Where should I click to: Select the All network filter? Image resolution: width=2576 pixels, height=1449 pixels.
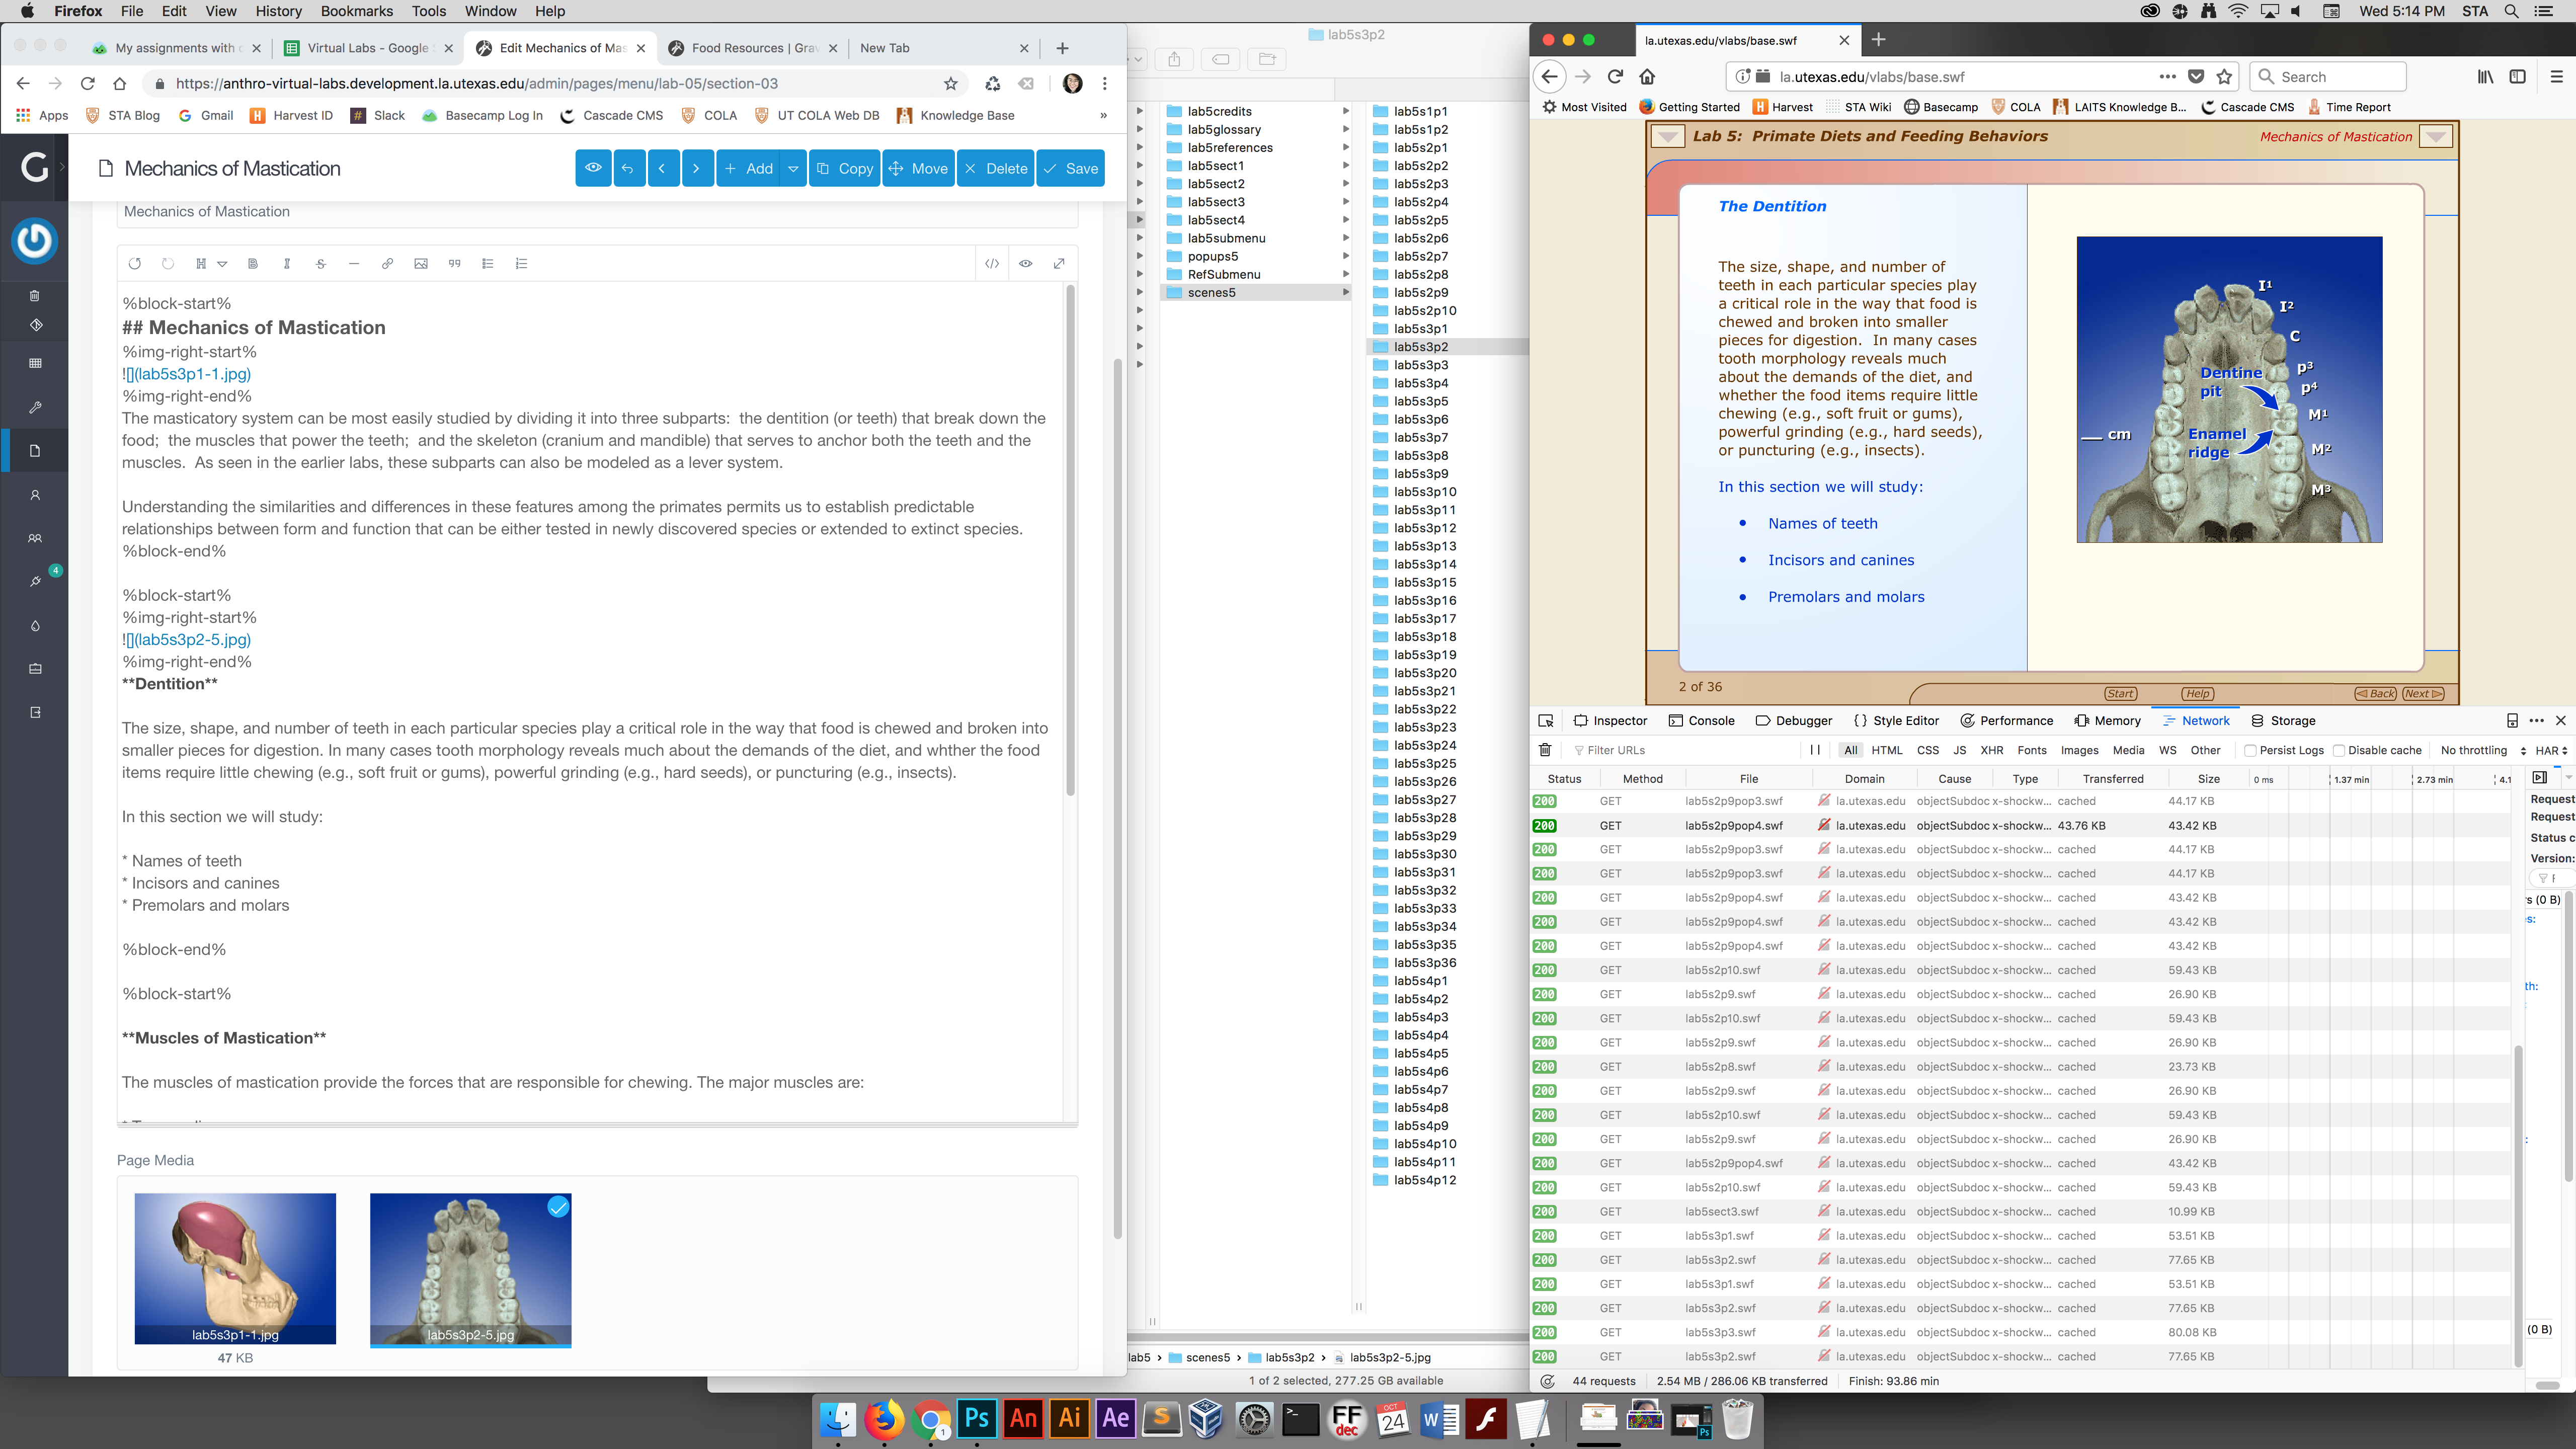1851,750
